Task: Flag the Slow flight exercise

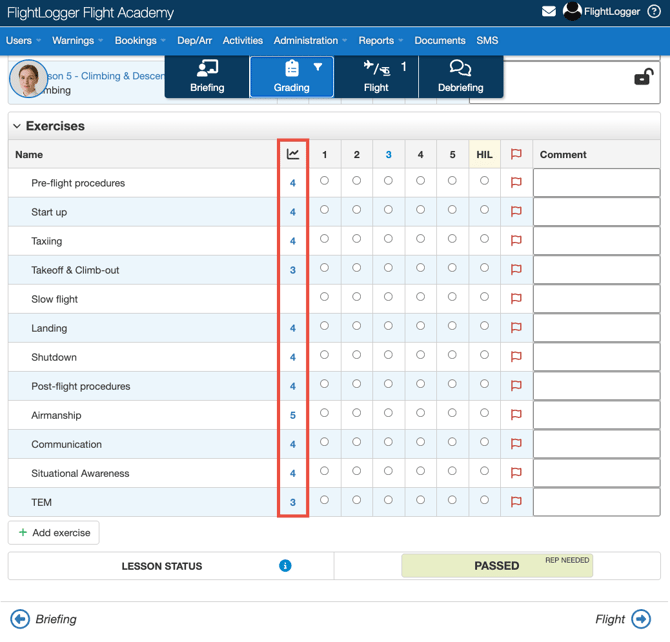Action: [516, 299]
